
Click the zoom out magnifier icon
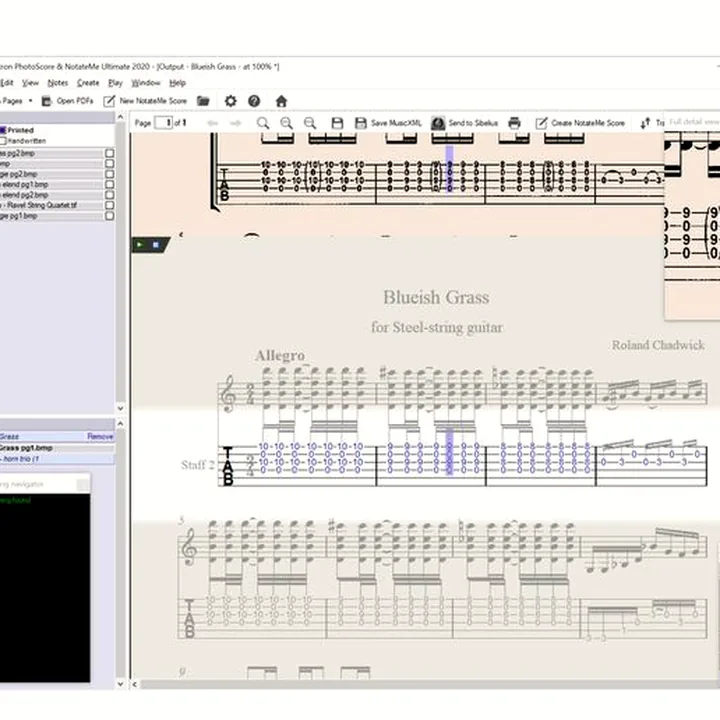310,123
